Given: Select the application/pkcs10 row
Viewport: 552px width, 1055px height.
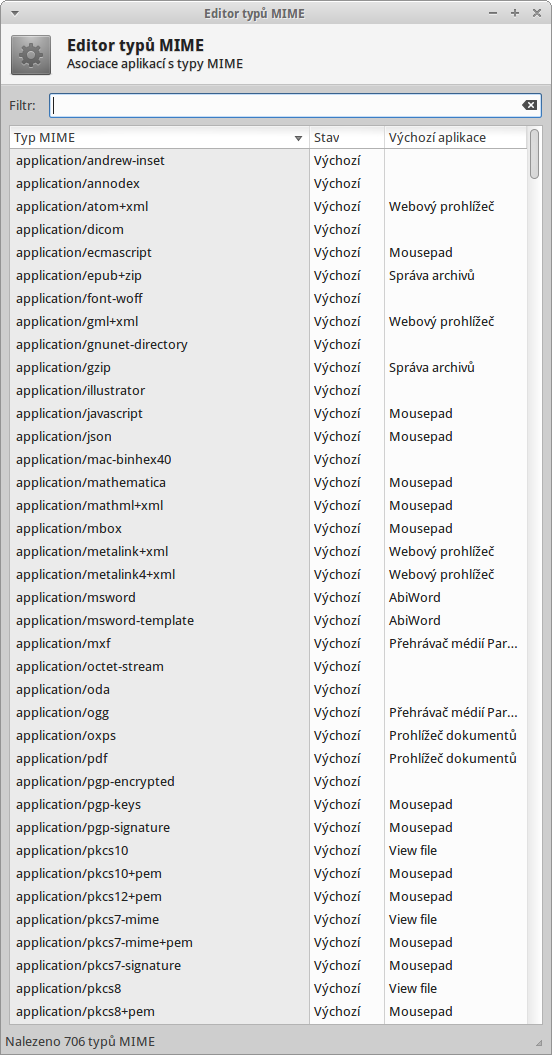Looking at the screenshot, I should 268,850.
